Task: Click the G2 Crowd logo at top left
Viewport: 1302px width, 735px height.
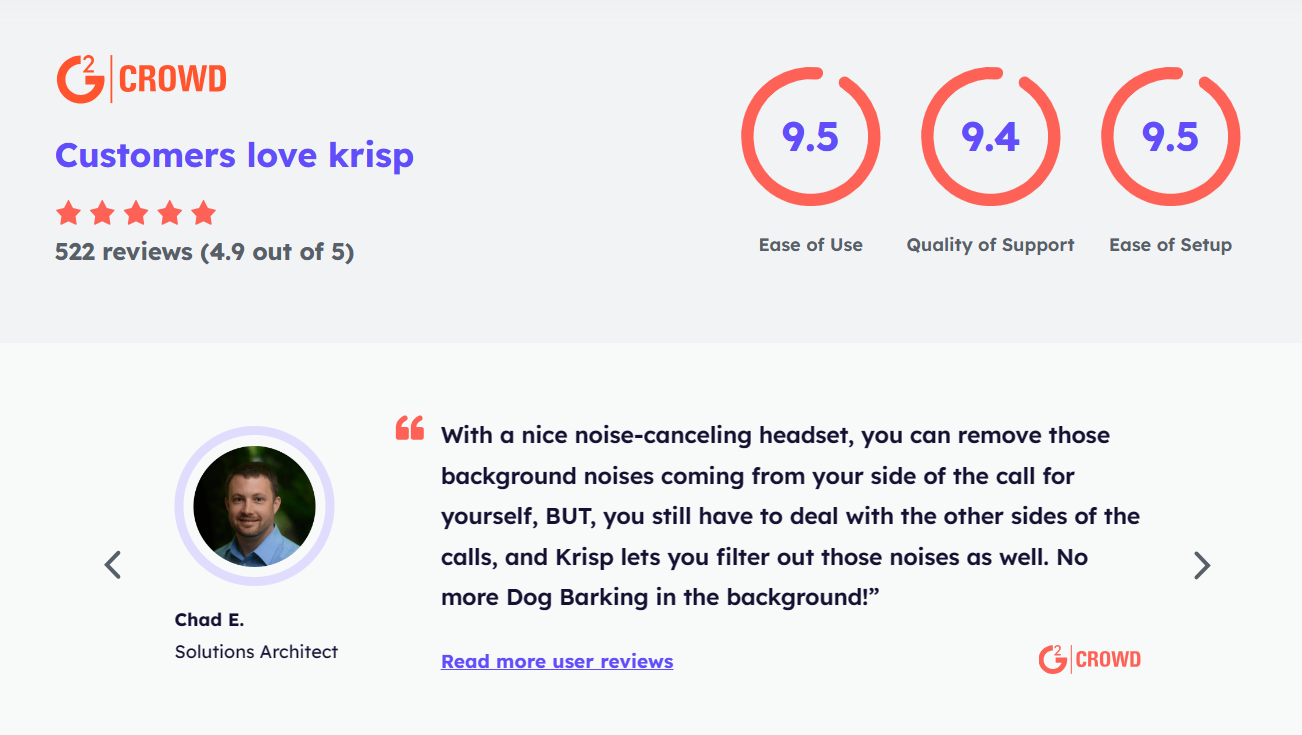Action: (141, 78)
